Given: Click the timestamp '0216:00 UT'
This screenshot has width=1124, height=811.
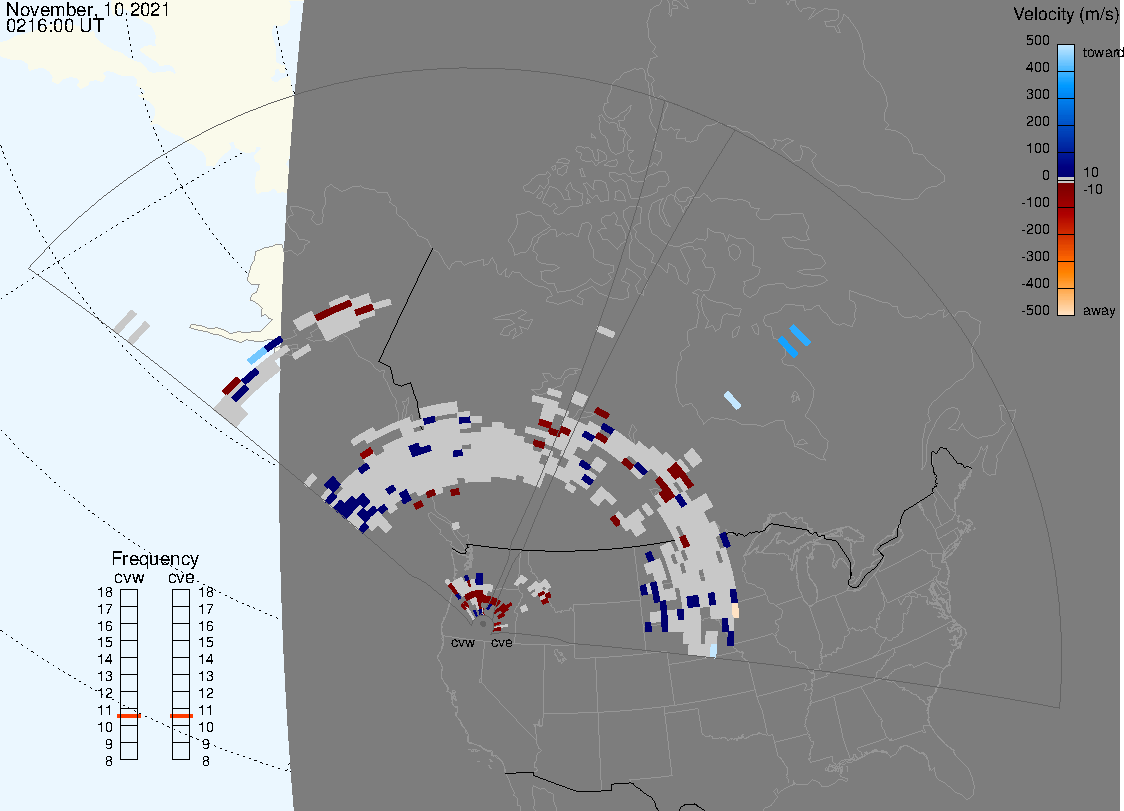Looking at the screenshot, I should (54, 26).
